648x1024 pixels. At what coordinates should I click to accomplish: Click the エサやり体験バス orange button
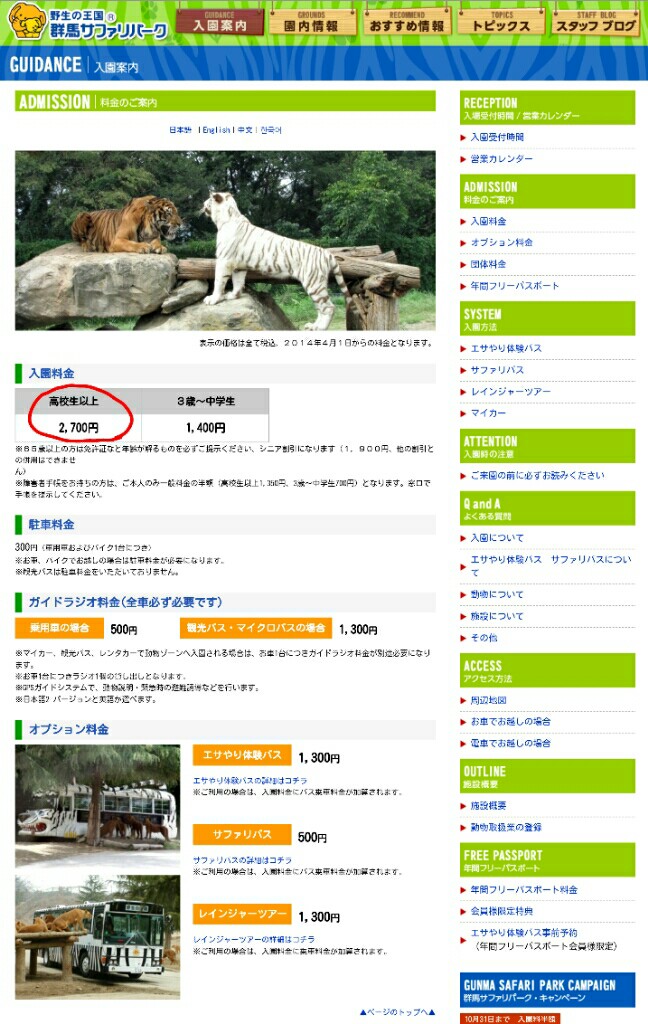[242, 755]
